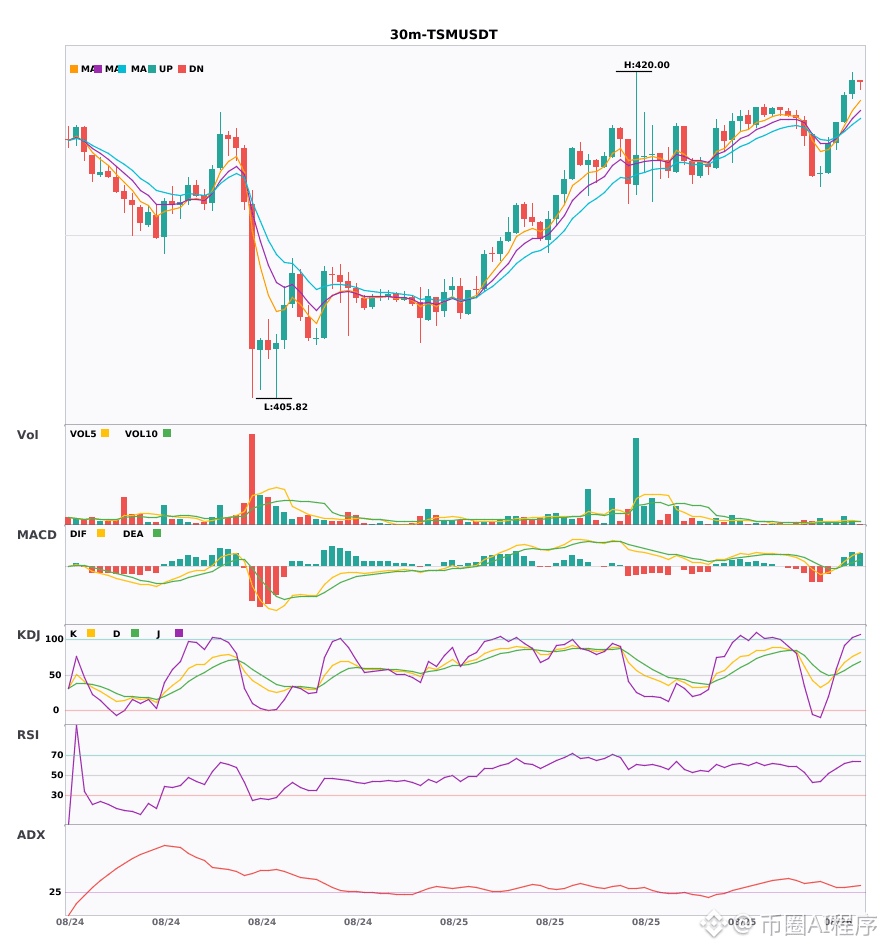Image resolution: width=885 pixels, height=950 pixels.
Task: Select the L:405.82 low price label
Action: pyautogui.click(x=285, y=407)
